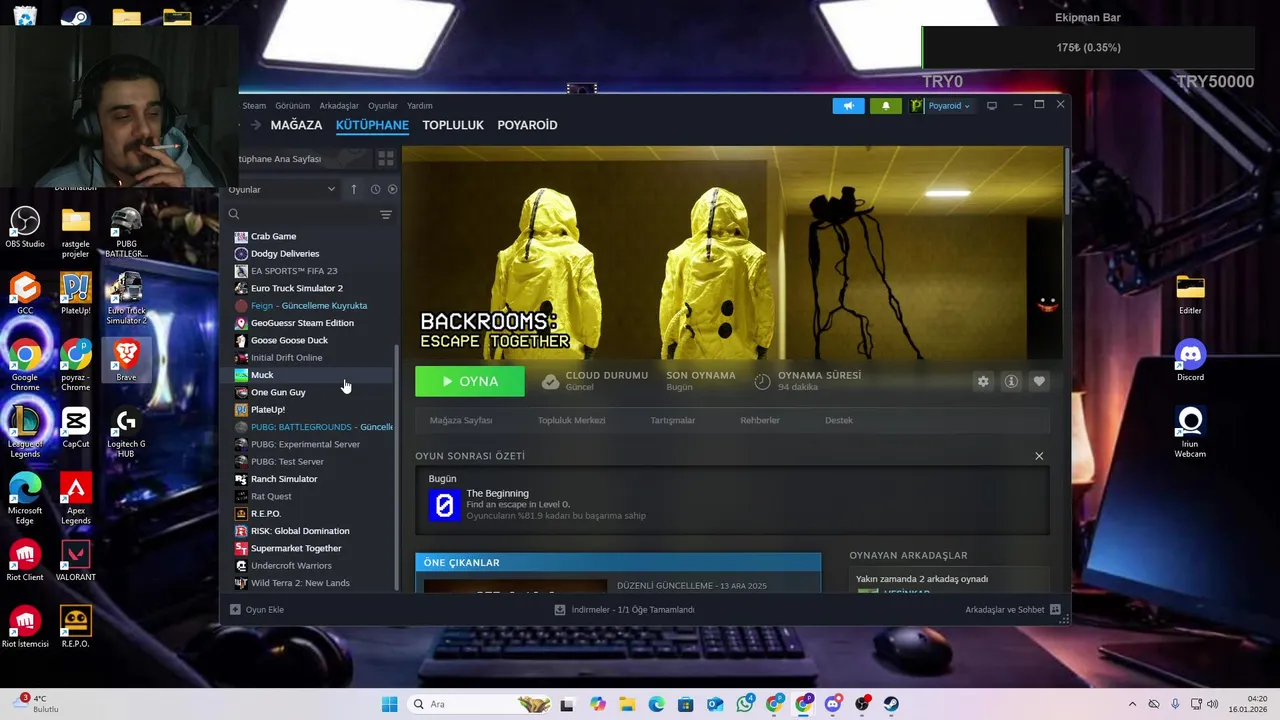1280x720 pixels.
Task: Switch to the TOPLULUK tab
Action: coord(453,125)
